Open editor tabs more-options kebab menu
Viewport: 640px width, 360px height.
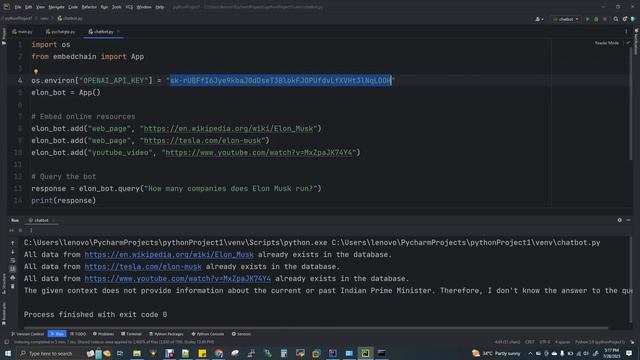coord(626,31)
